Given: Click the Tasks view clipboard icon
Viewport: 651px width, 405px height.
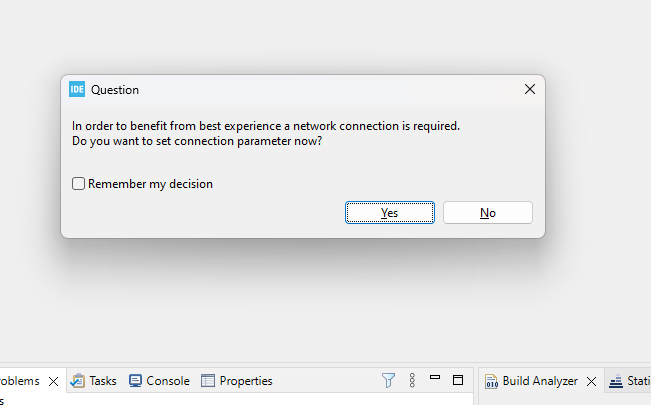Looking at the screenshot, I should point(77,381).
